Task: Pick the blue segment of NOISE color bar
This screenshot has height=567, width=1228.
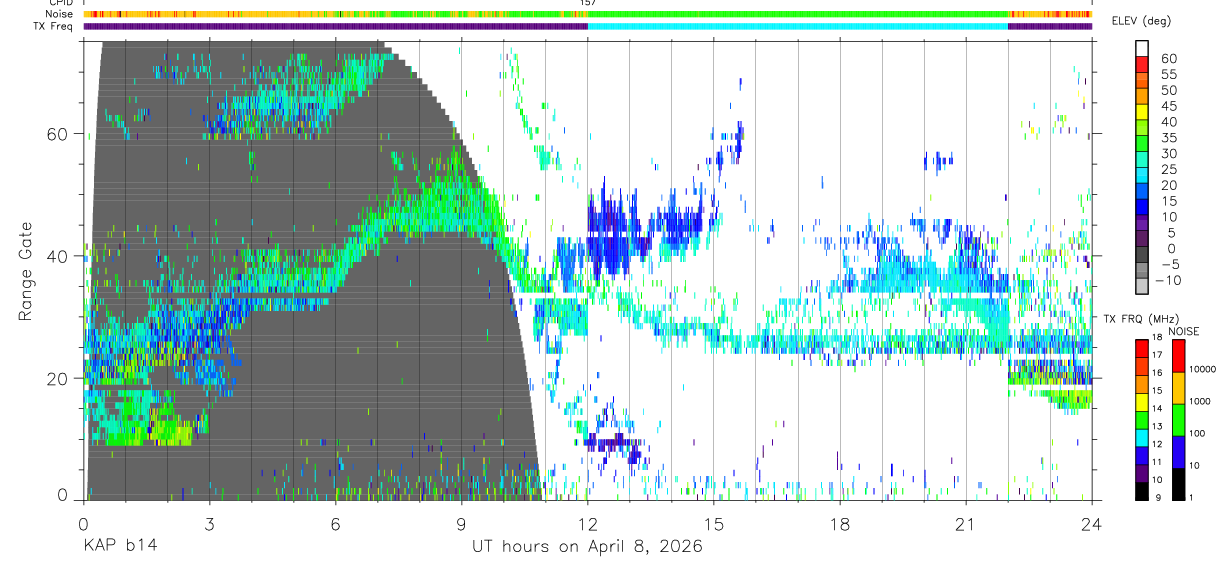Action: [1178, 450]
